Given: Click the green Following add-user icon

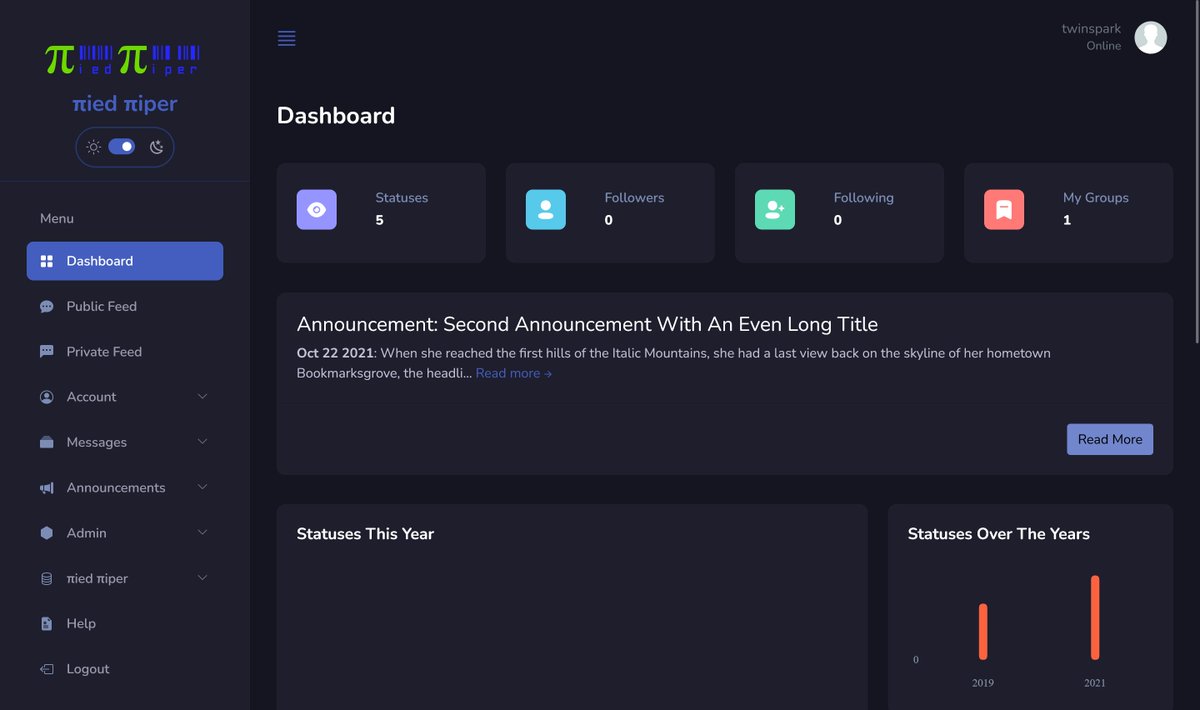Looking at the screenshot, I should point(775,210).
